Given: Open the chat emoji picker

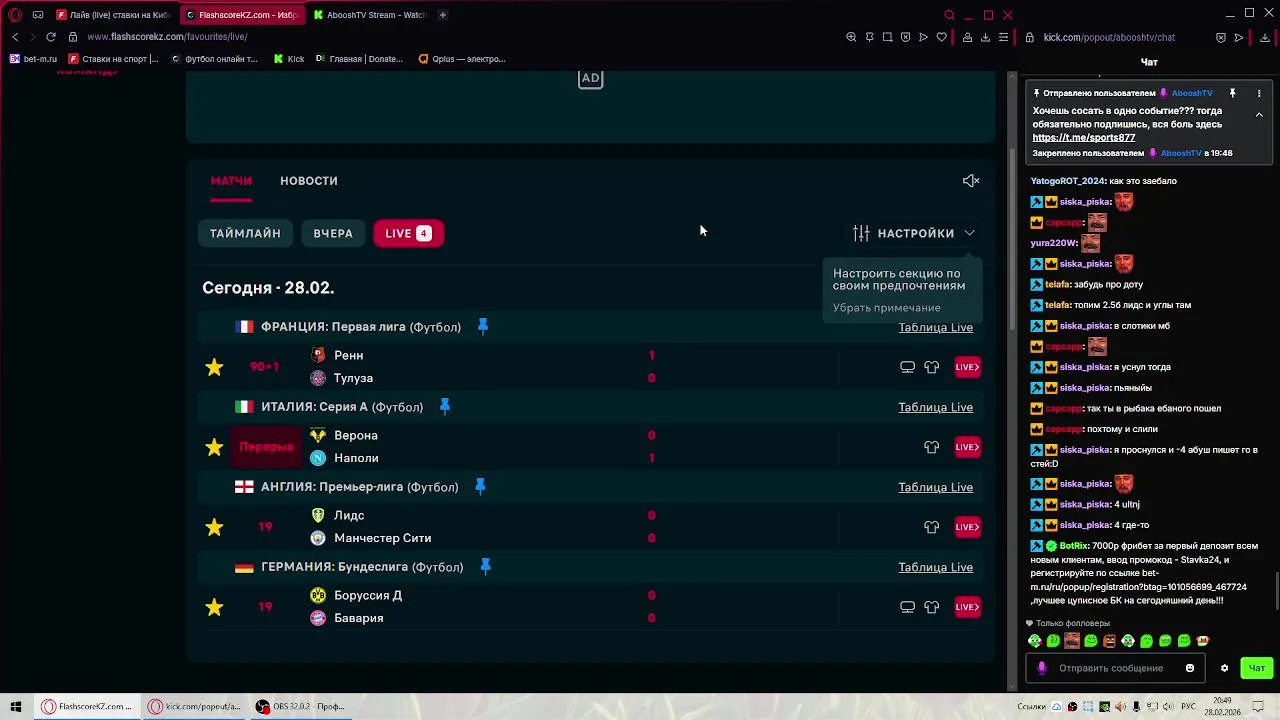Looking at the screenshot, I should click(x=1190, y=668).
